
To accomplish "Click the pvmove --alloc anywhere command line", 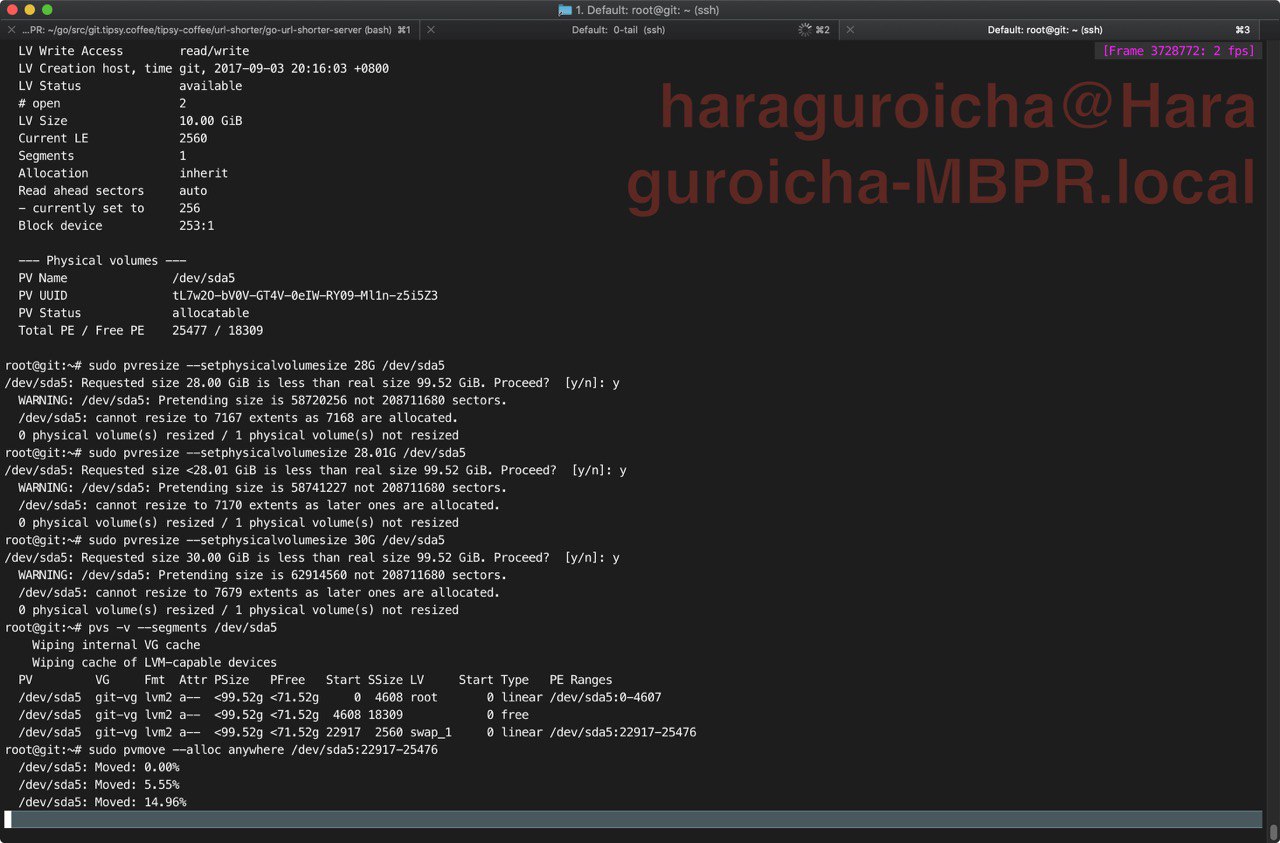I will point(221,750).
